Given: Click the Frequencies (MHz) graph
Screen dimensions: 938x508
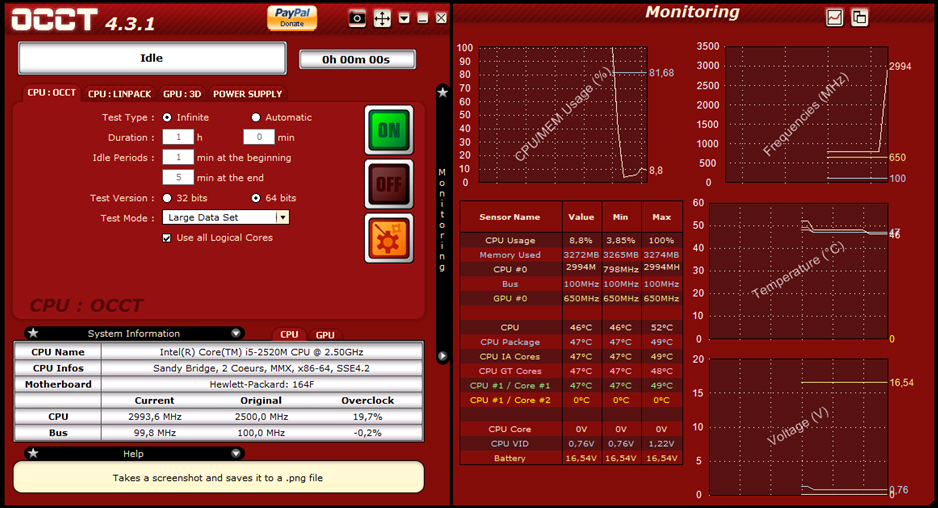Looking at the screenshot, I should point(806,114).
